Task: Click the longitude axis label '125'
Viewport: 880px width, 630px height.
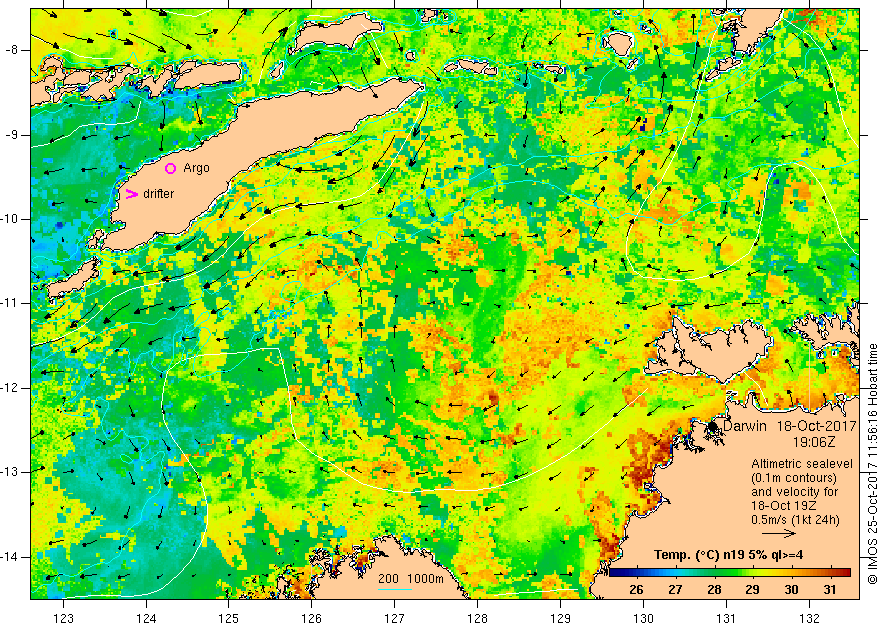Action: click(228, 619)
